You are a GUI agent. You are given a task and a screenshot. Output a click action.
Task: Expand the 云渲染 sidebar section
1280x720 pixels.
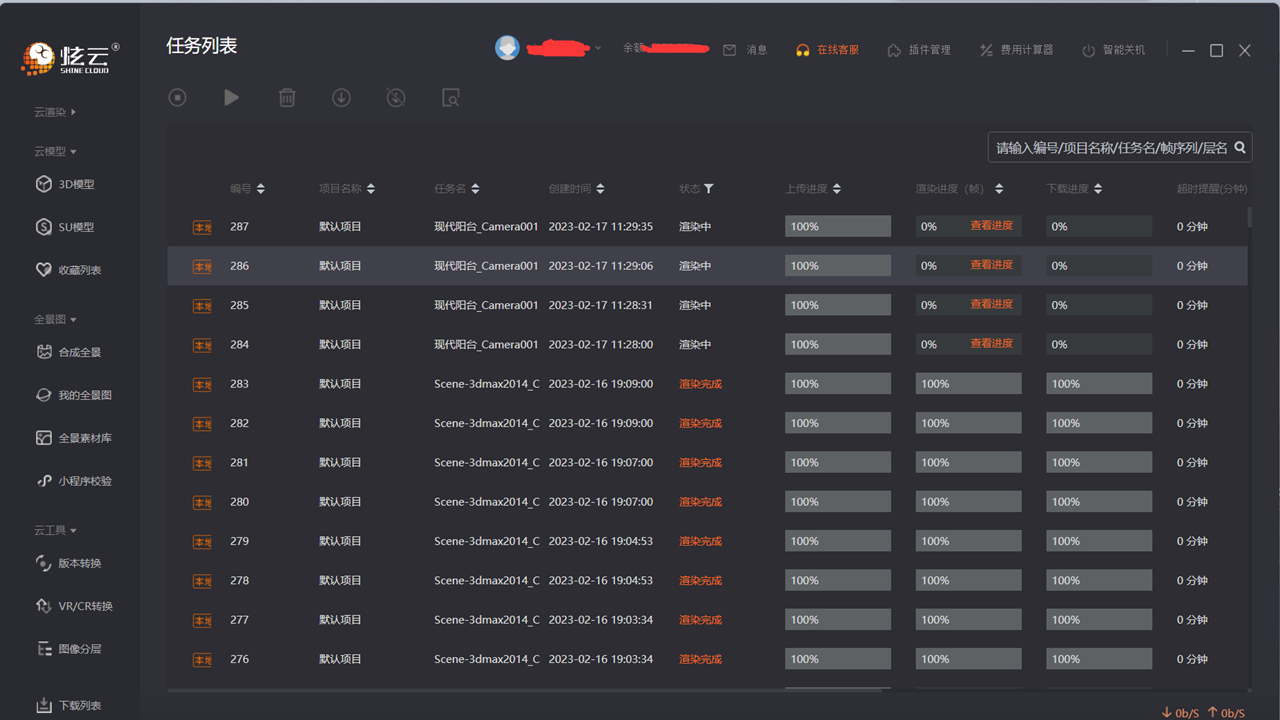point(55,112)
